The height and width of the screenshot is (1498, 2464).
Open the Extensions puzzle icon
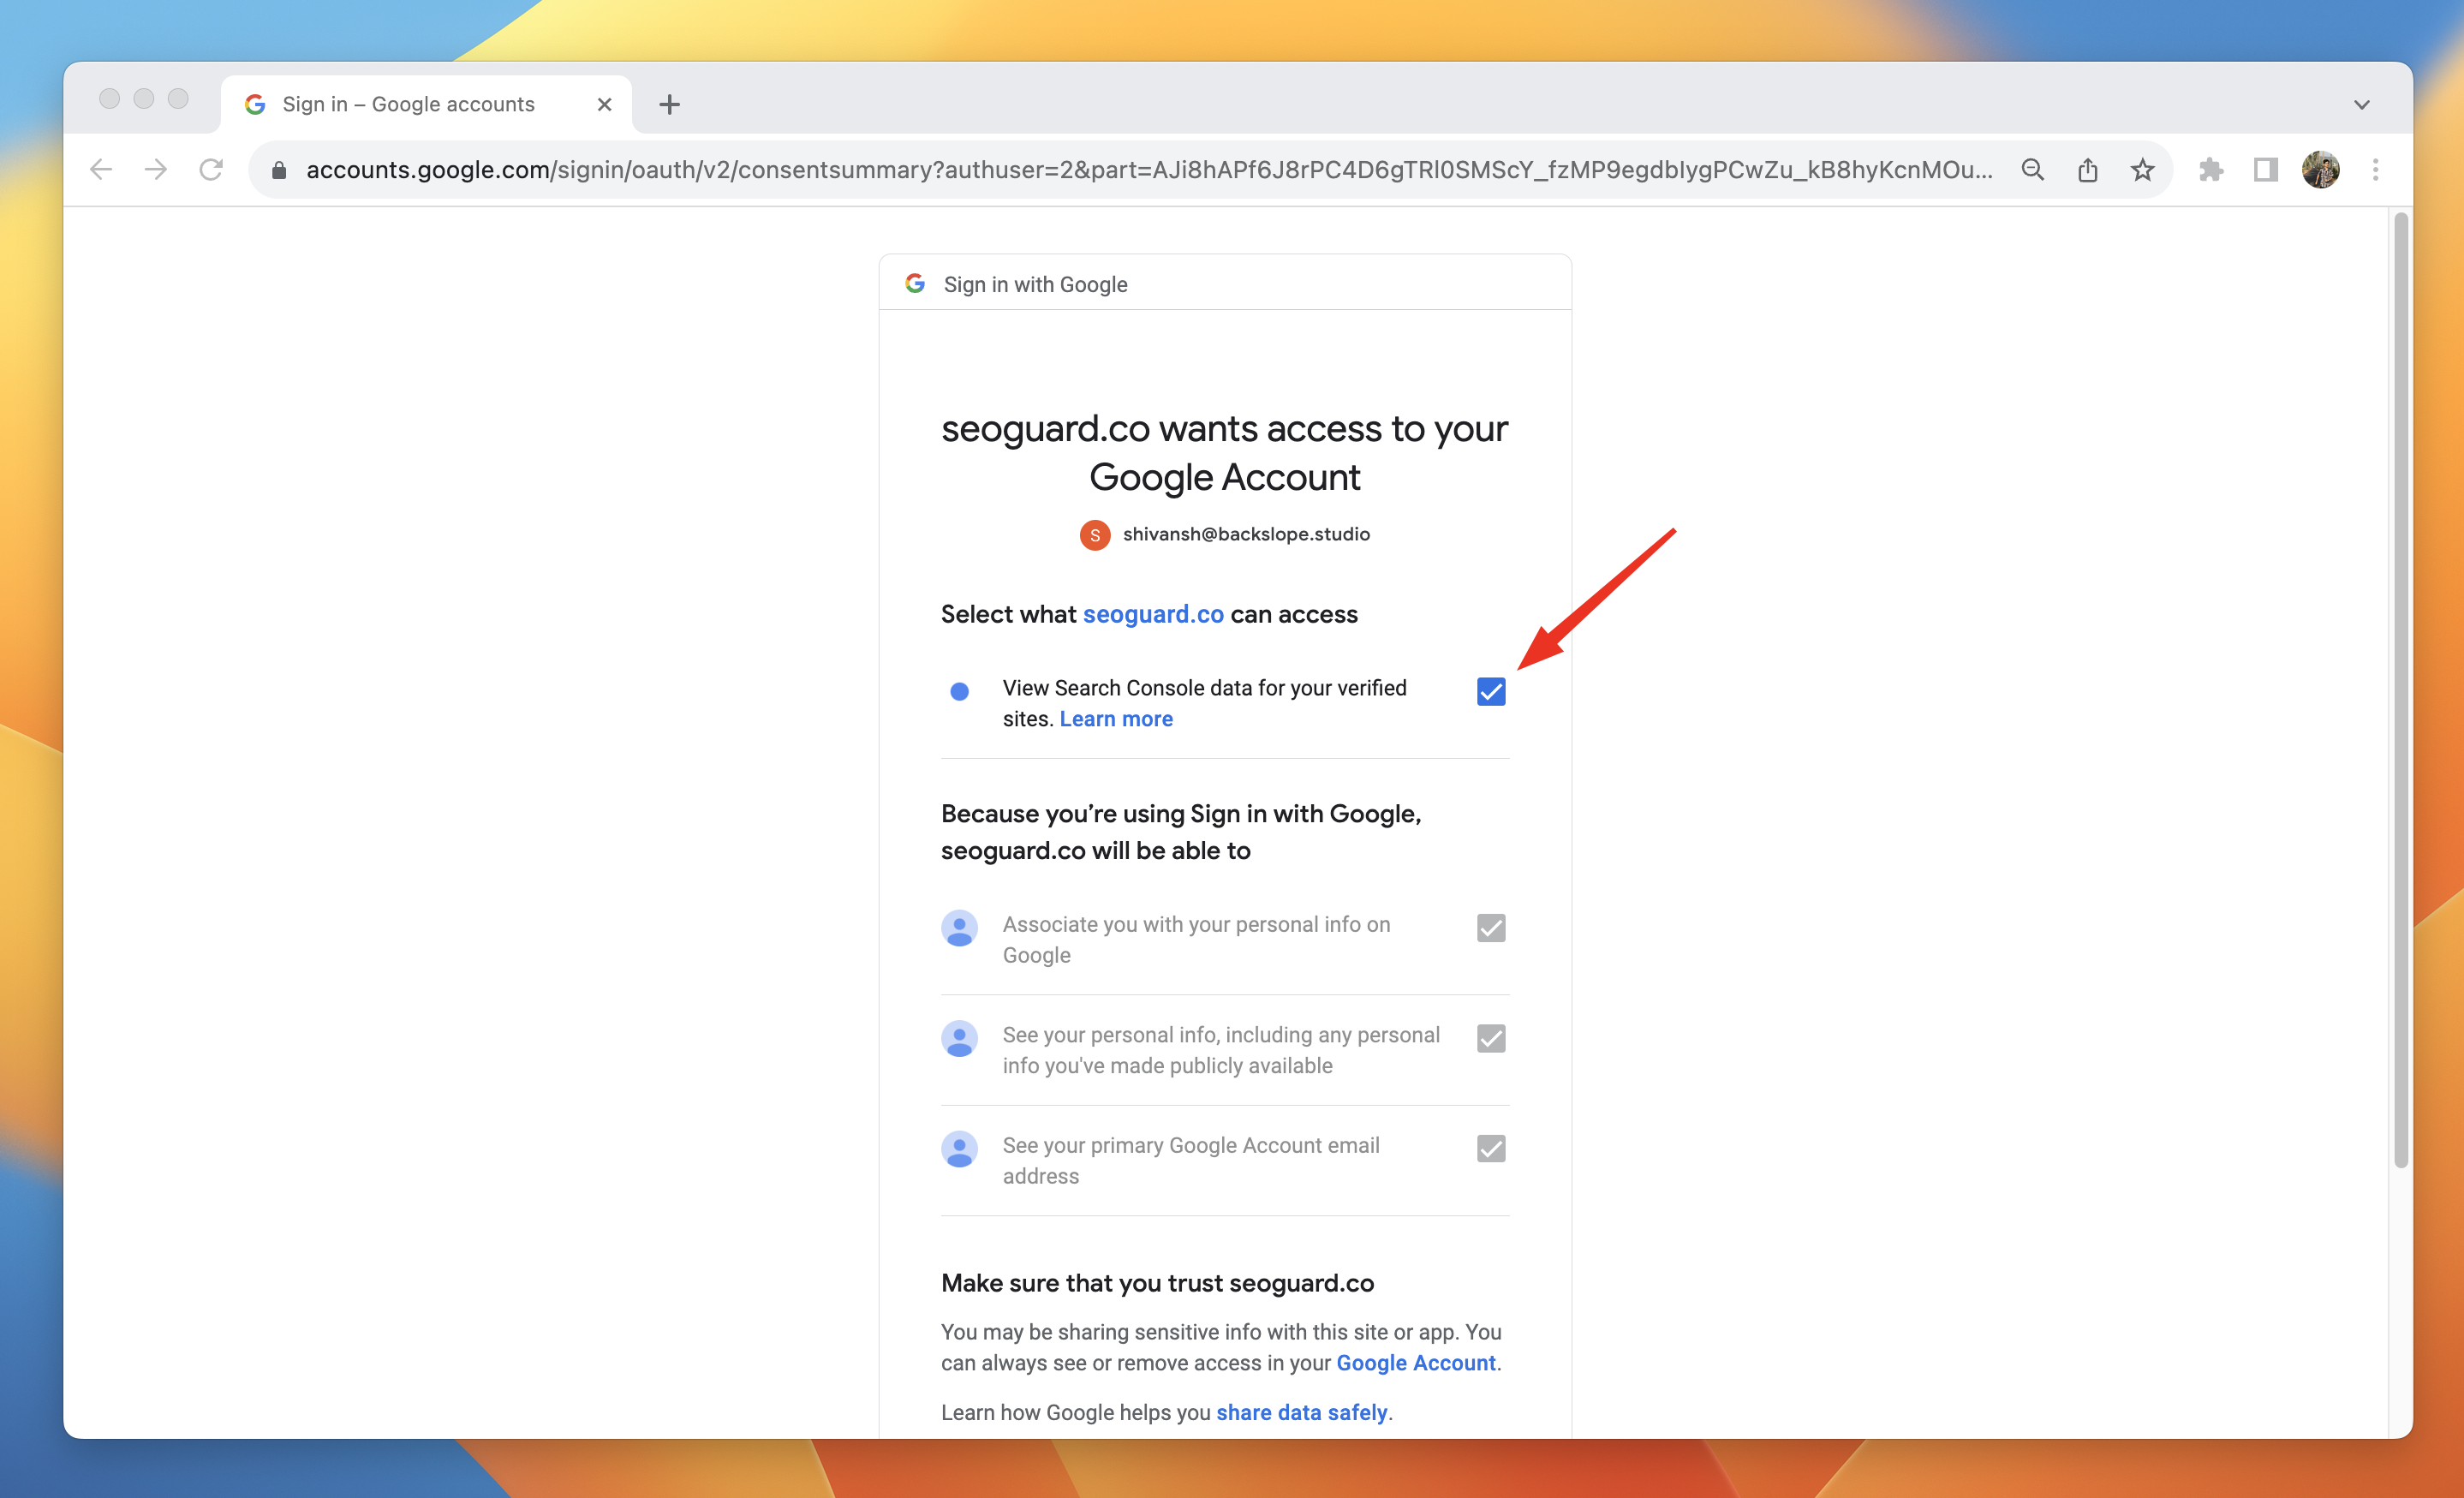[x=2211, y=170]
